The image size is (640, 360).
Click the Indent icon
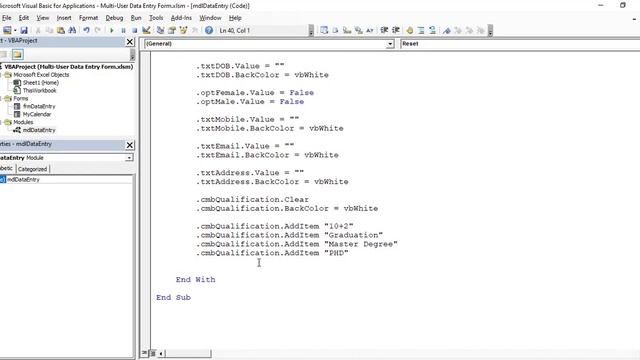[384, 30]
